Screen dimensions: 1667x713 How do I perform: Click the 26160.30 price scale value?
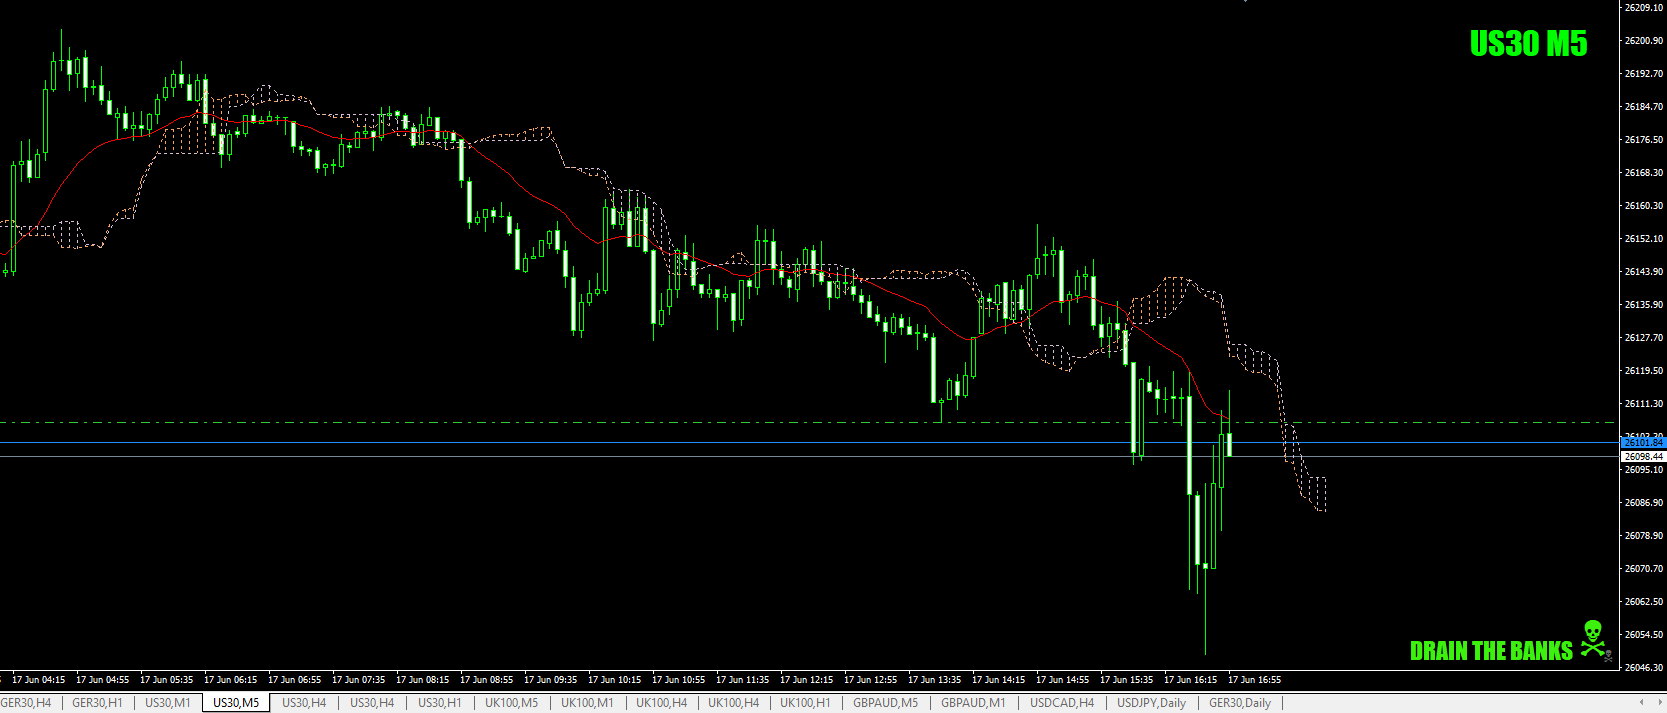[1644, 206]
